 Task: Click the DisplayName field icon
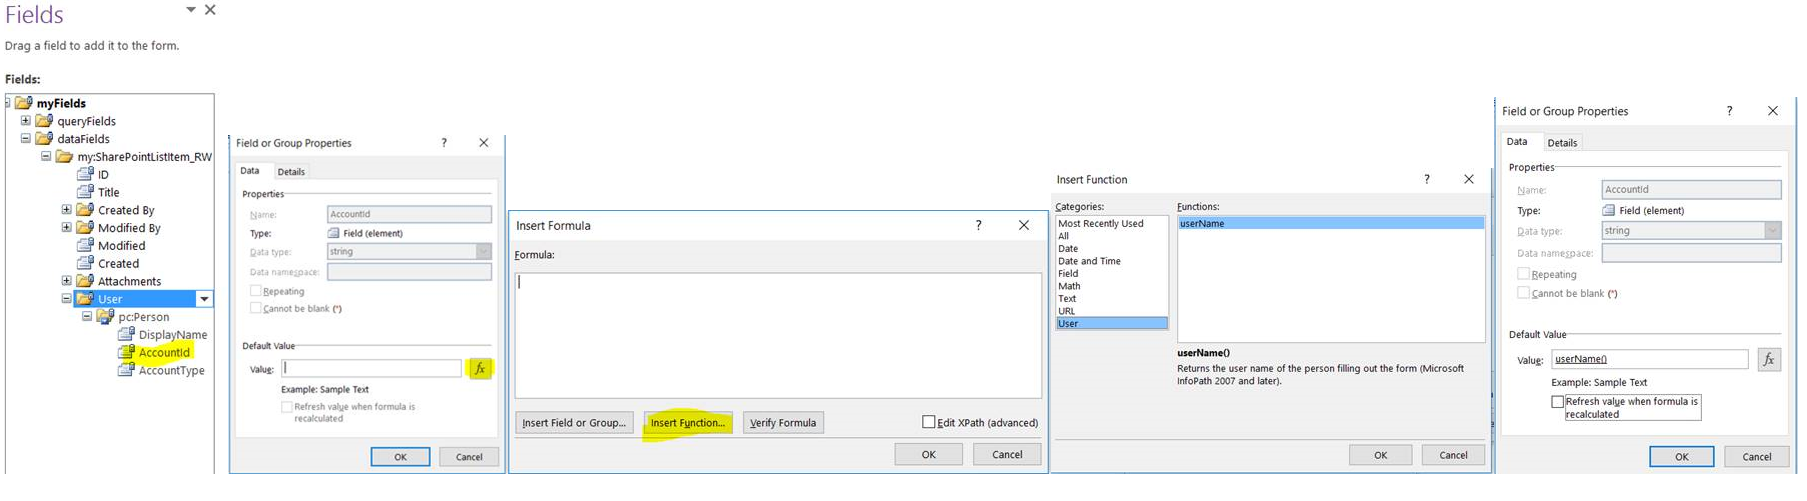(126, 334)
